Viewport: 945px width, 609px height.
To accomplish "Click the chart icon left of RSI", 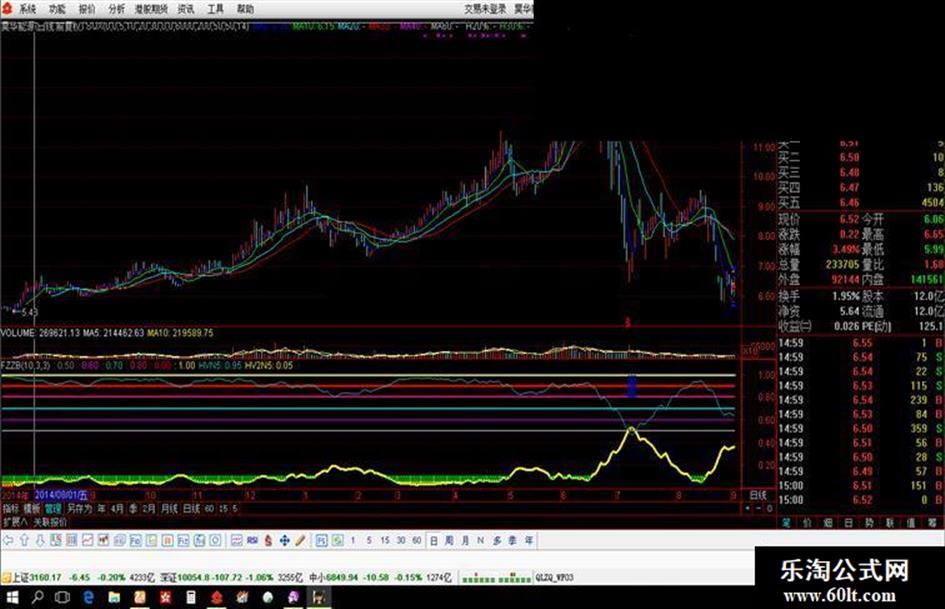I will click(x=236, y=540).
